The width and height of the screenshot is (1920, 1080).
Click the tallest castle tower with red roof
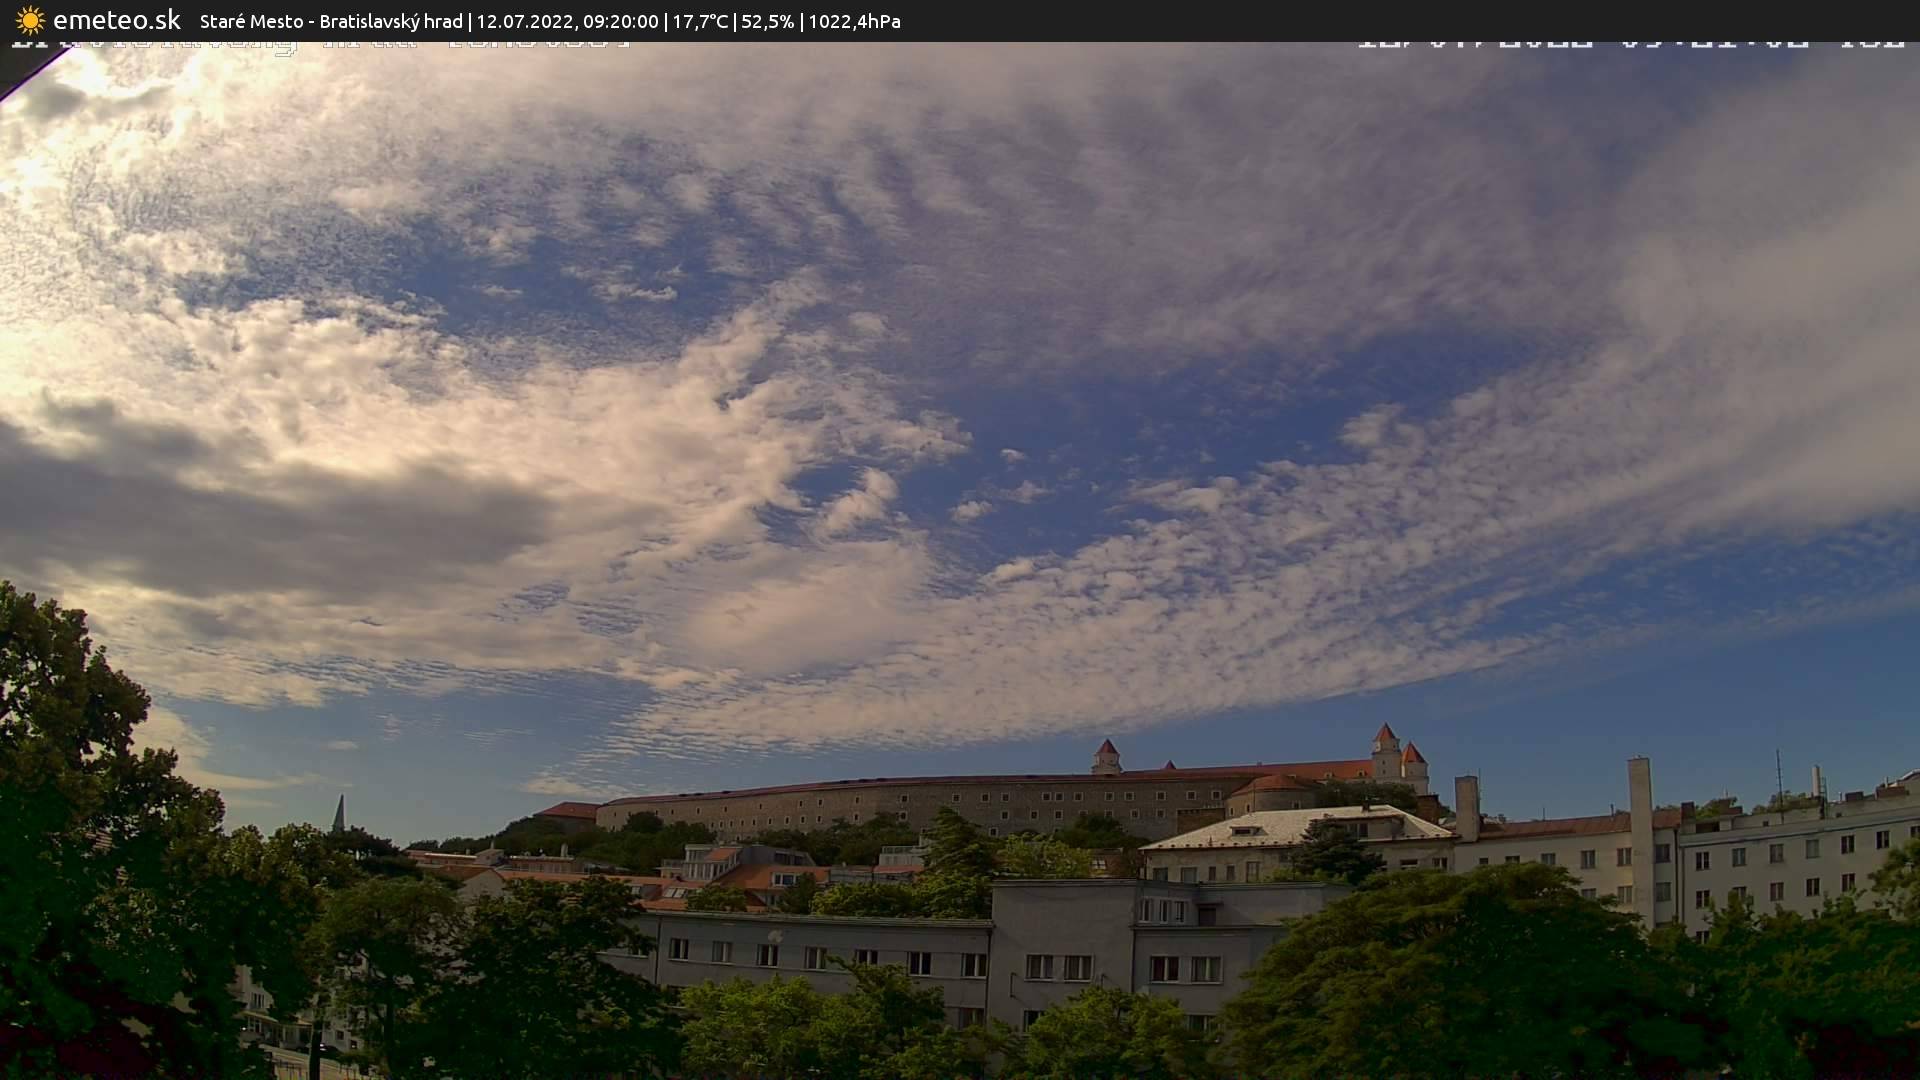tap(1385, 752)
